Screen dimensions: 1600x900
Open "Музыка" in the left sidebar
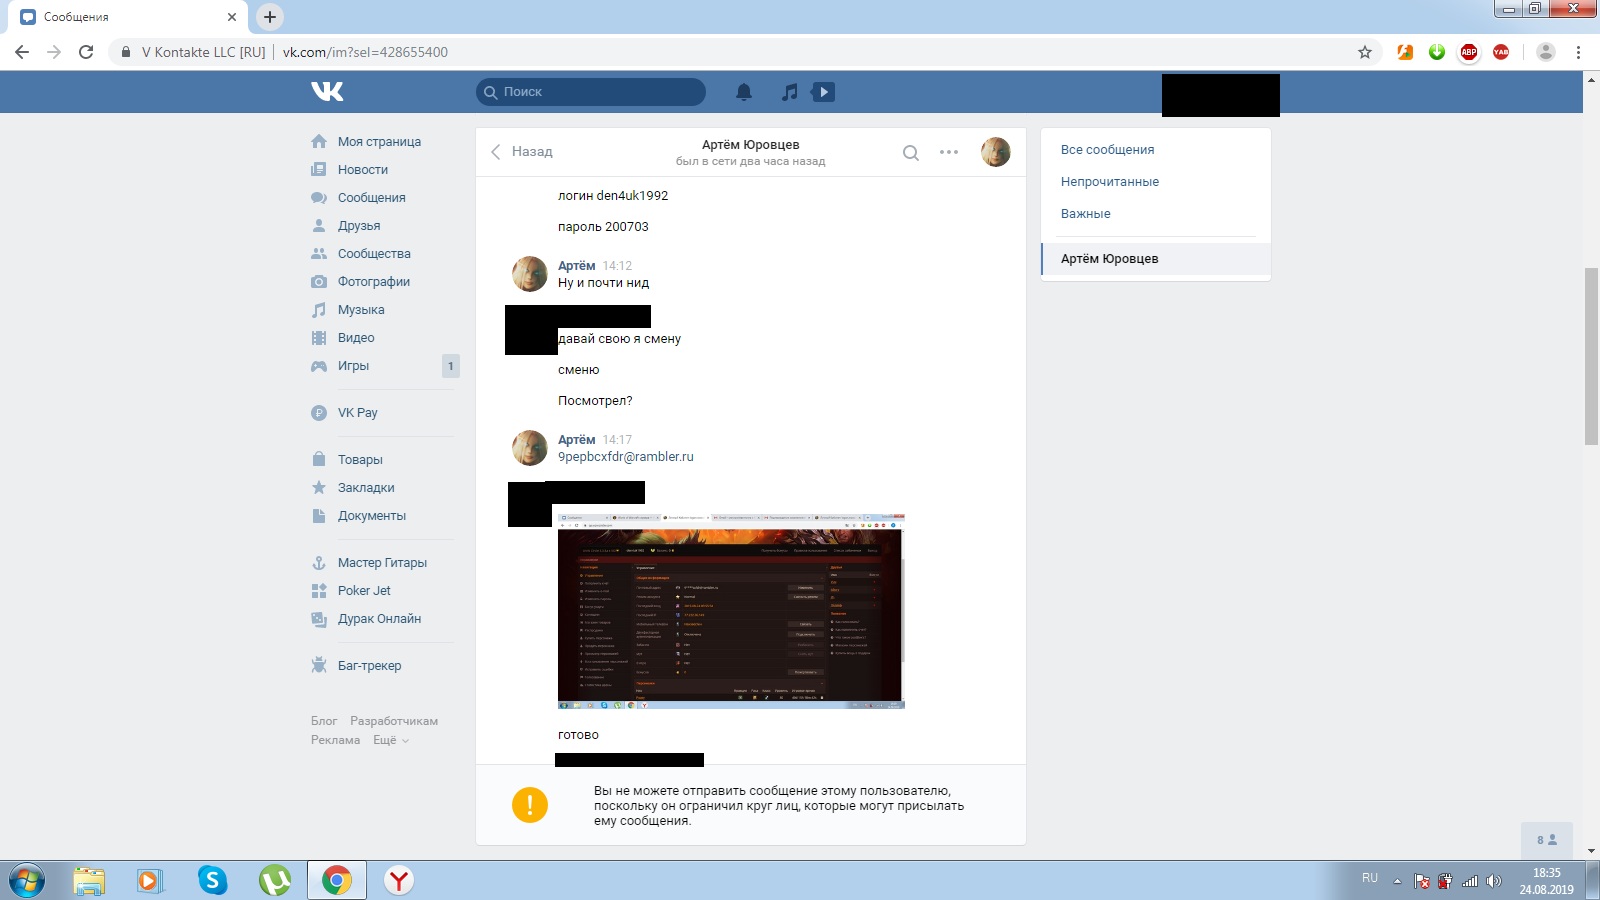(x=360, y=310)
